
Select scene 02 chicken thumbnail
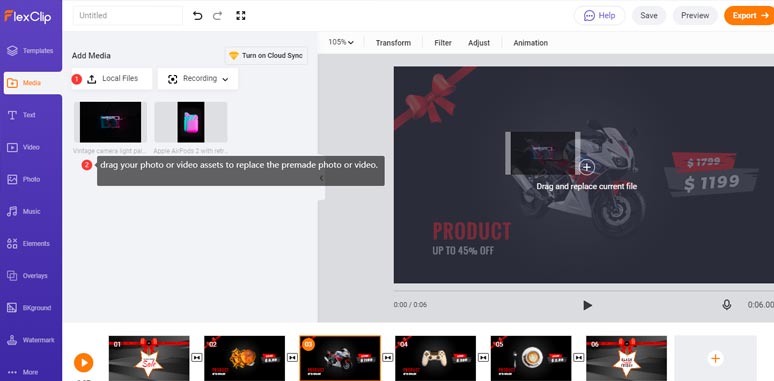244,358
